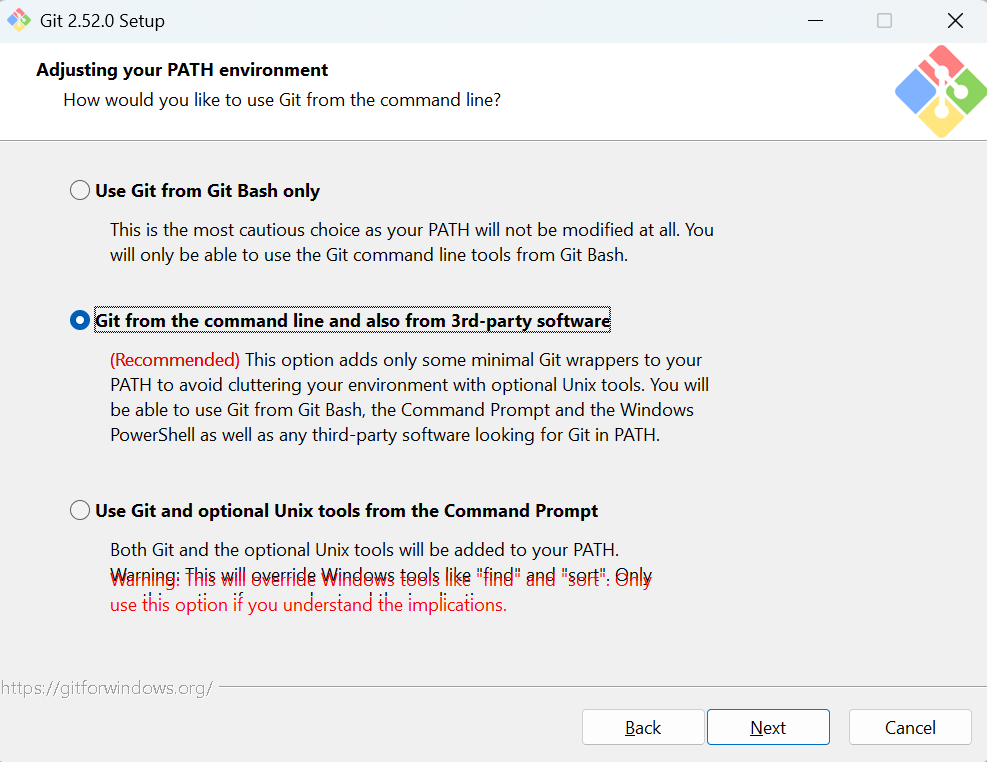Select the Git from command line and 3rd-party radio circle
Viewport: 987px width, 762px height.
pyautogui.click(x=80, y=320)
